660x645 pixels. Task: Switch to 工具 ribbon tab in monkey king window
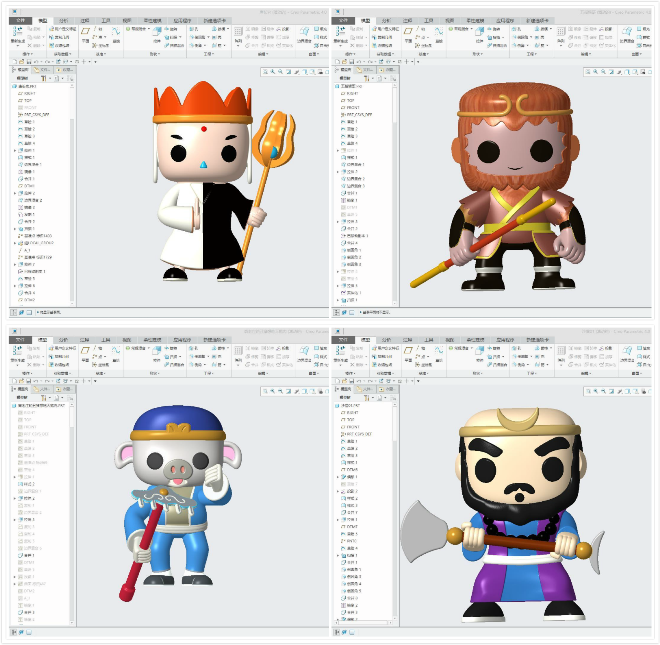[428, 20]
